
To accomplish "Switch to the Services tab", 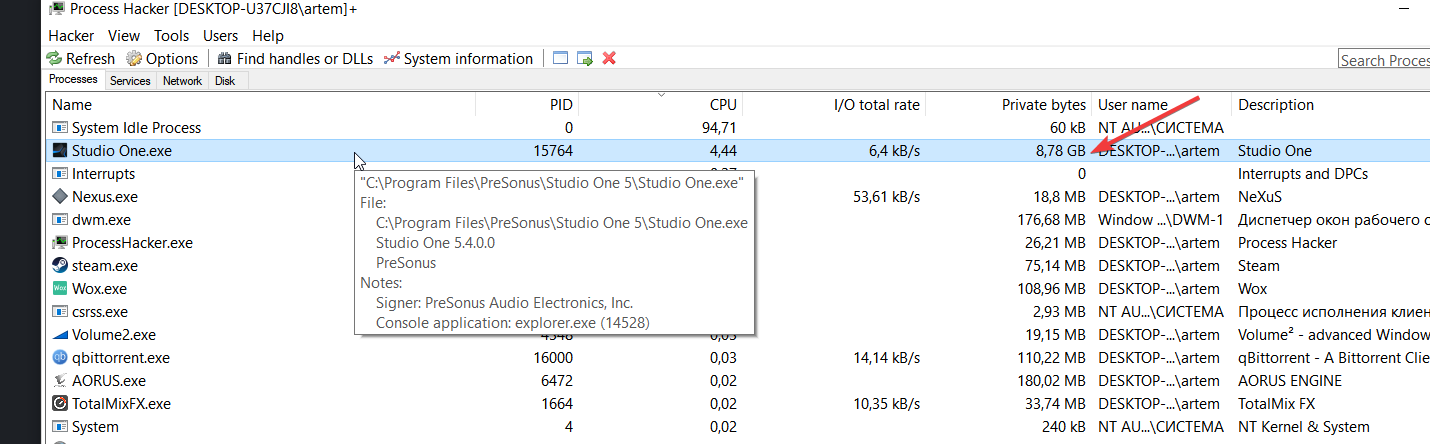I will [130, 81].
